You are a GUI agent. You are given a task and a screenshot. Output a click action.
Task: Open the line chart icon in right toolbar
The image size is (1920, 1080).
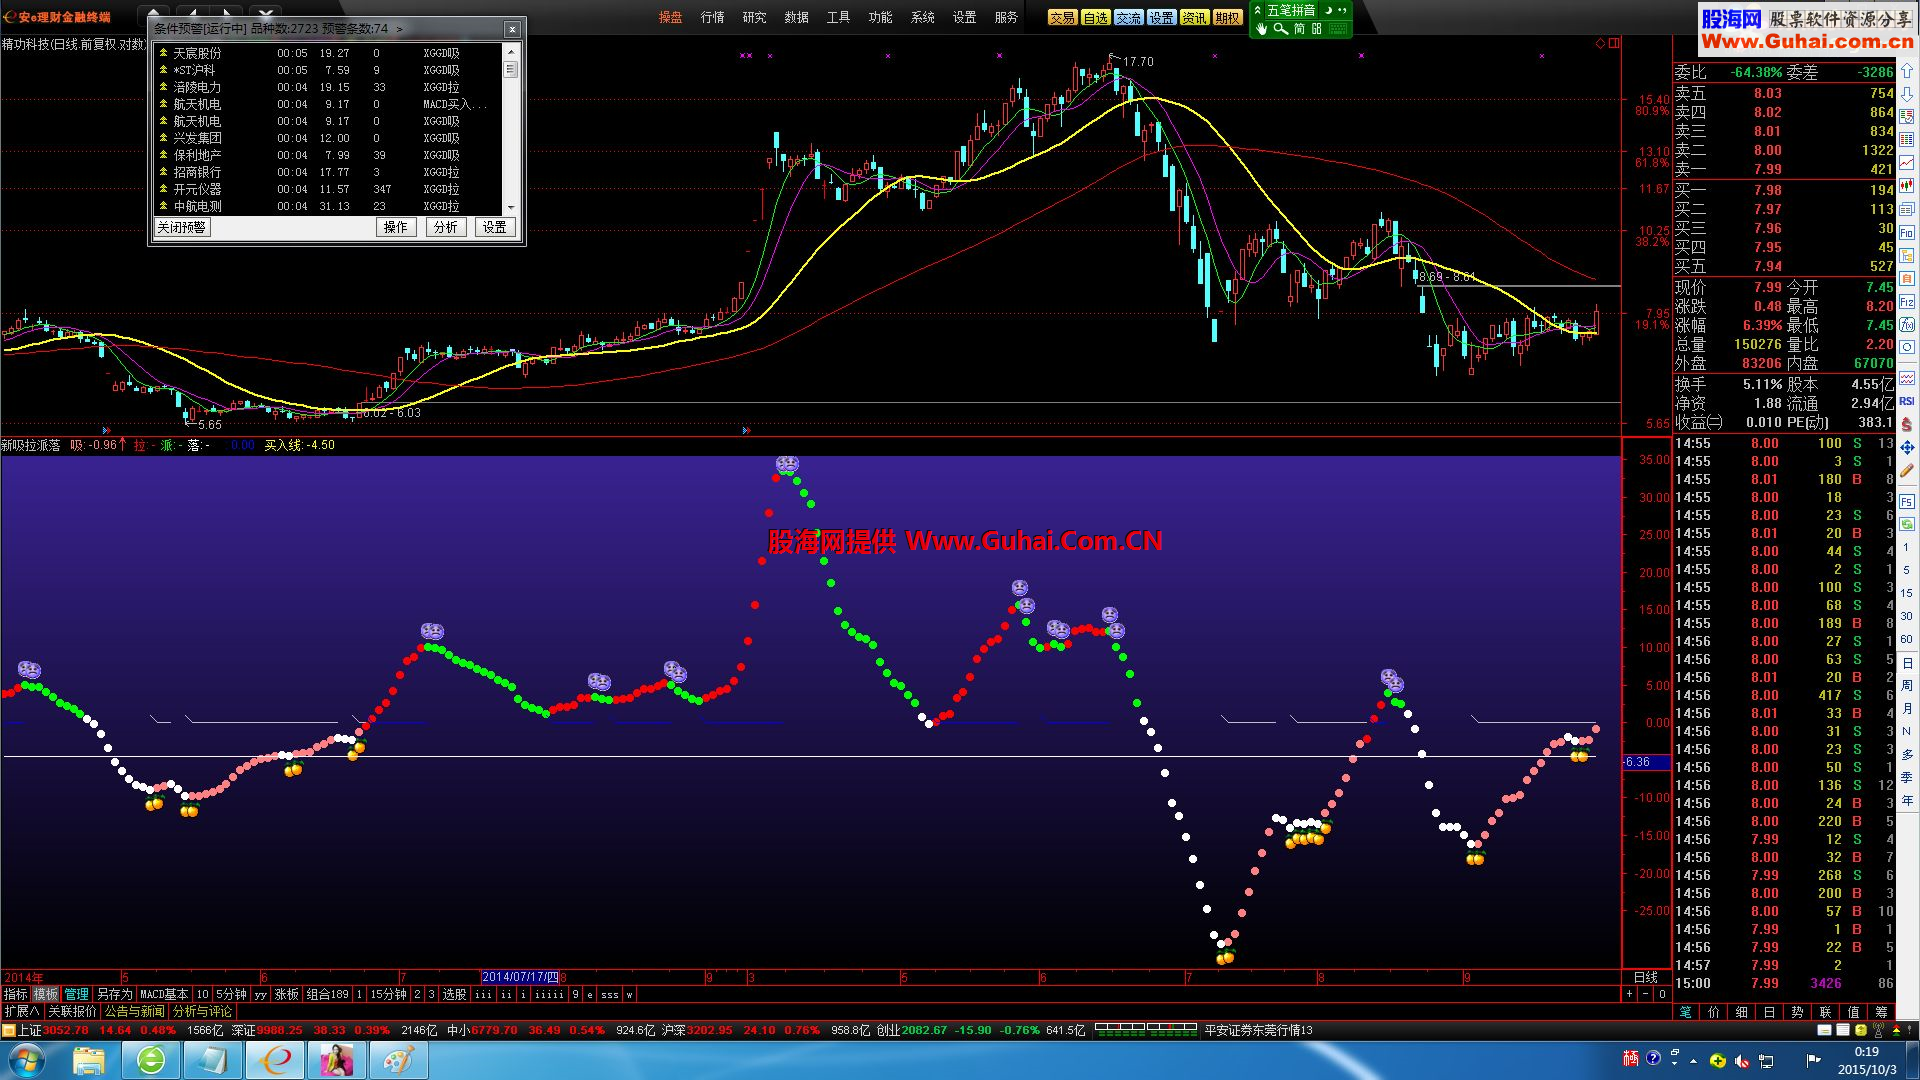point(1907,161)
